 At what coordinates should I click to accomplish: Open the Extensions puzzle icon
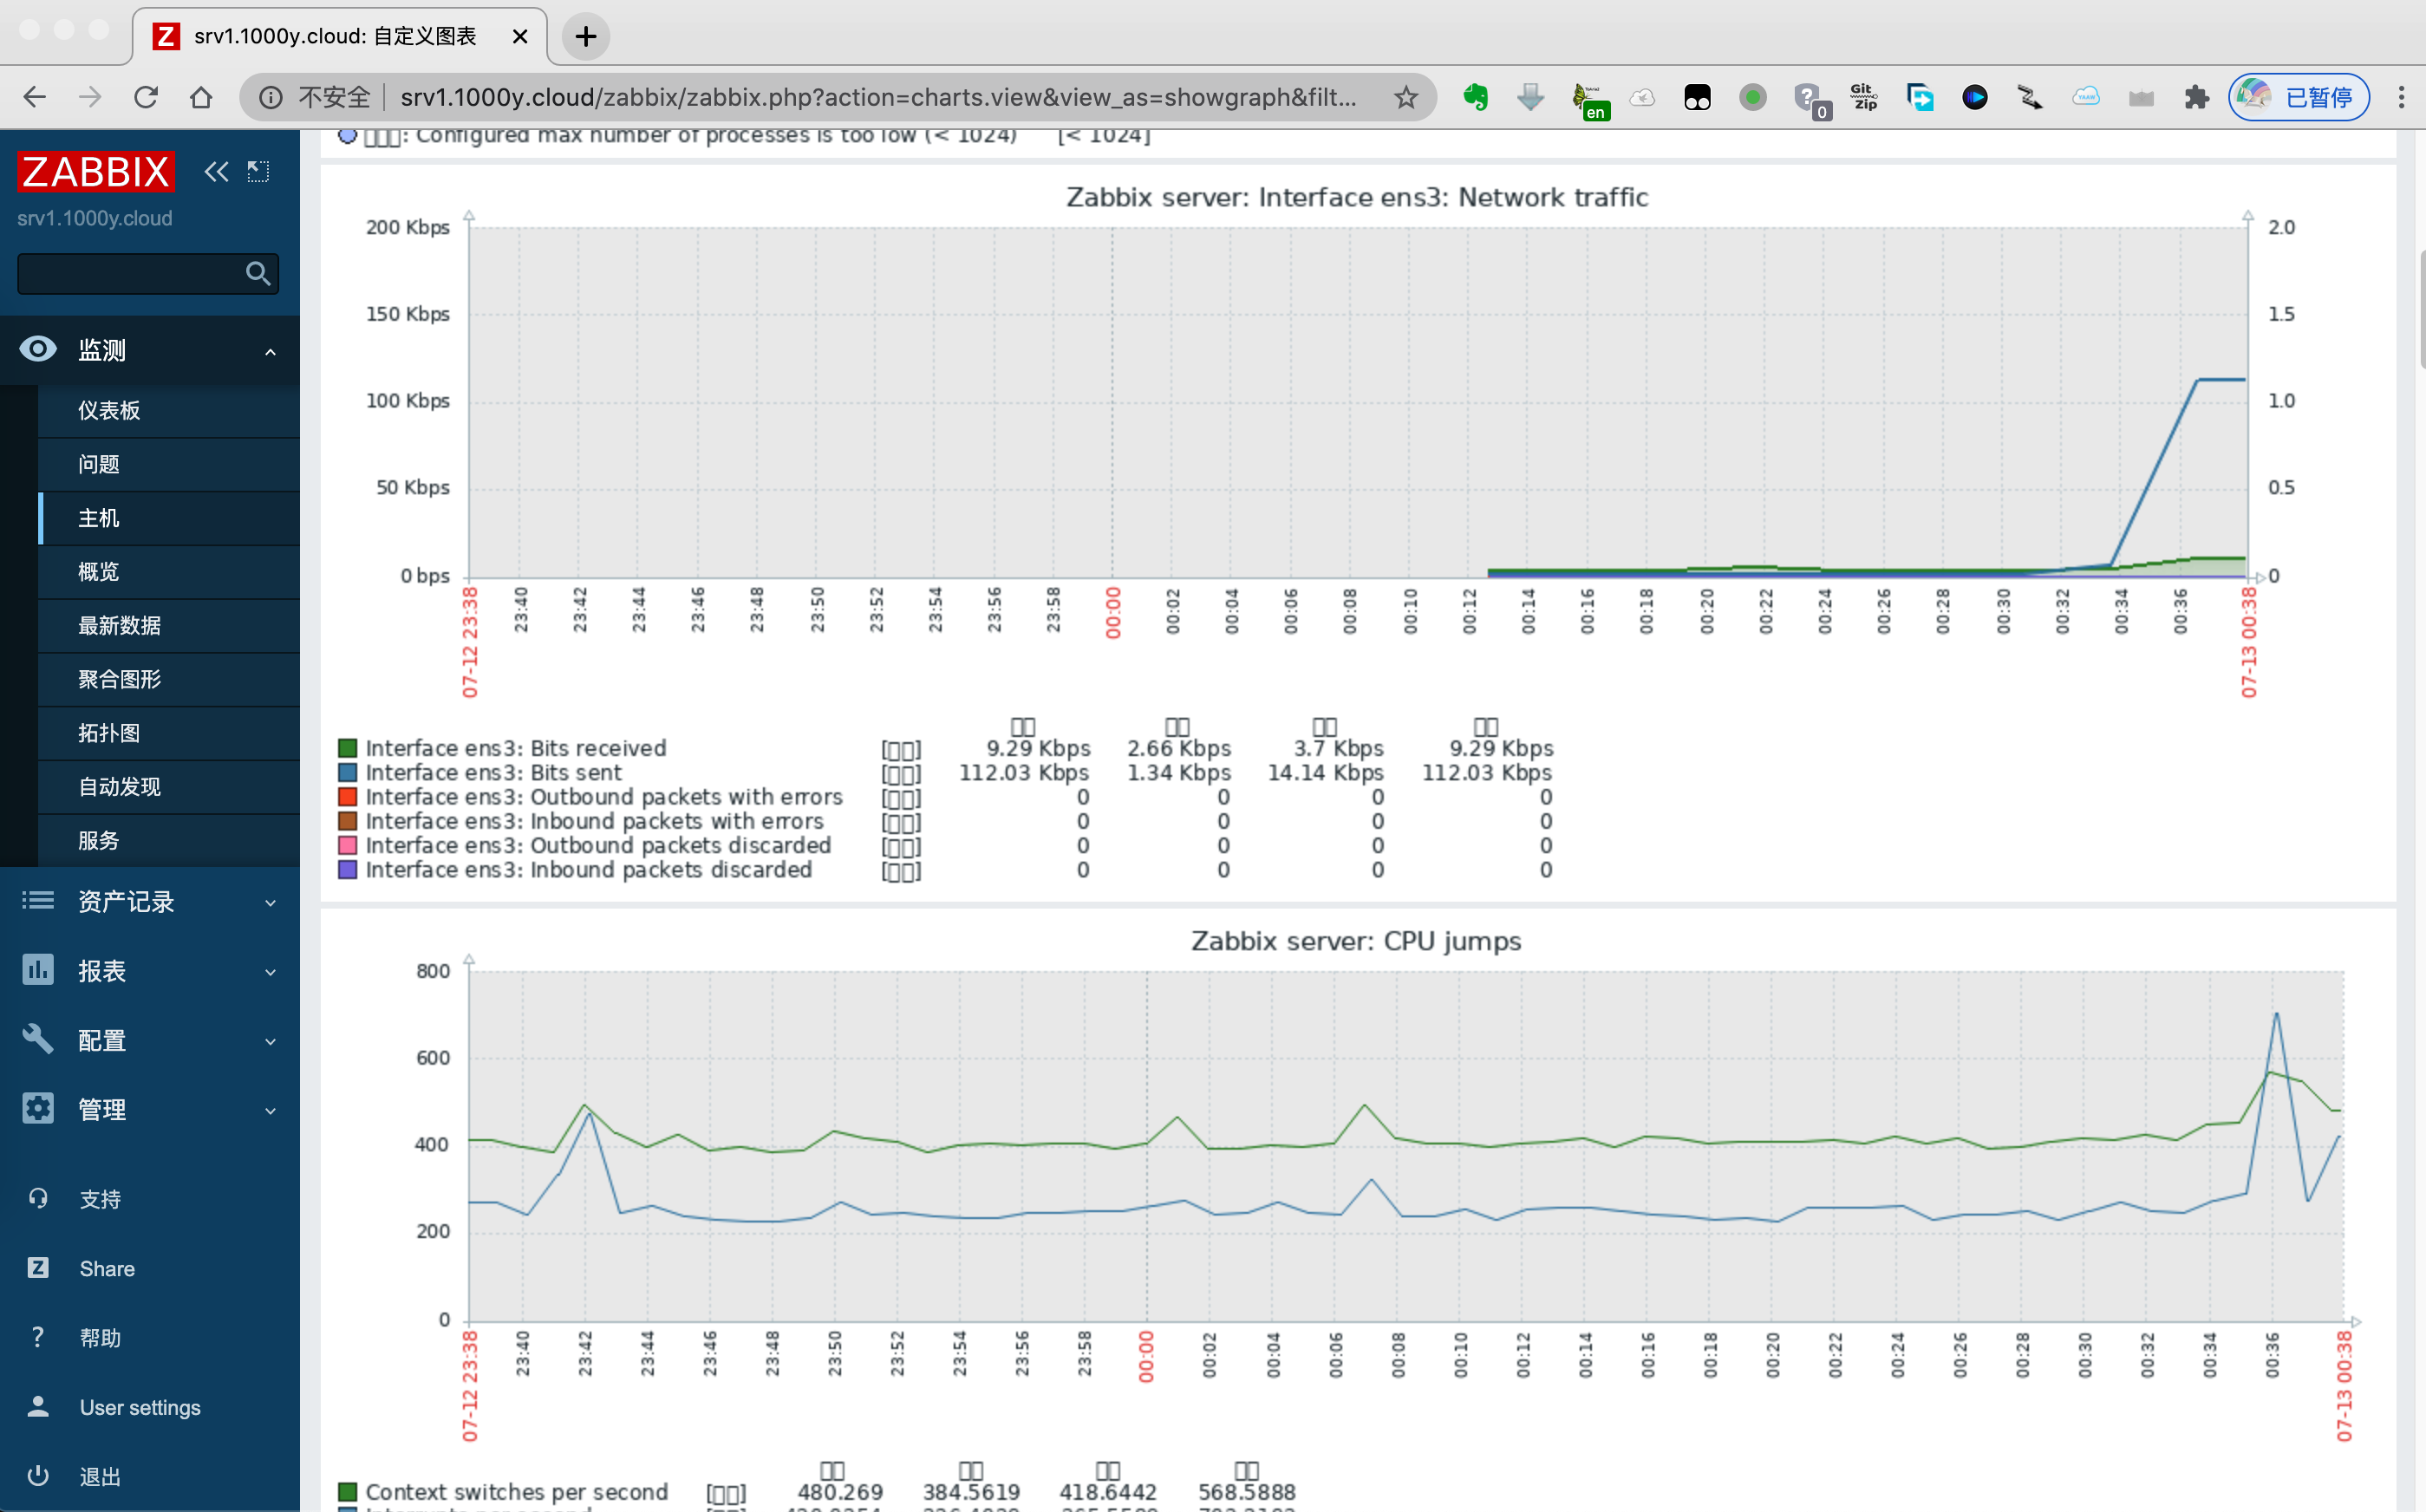[2196, 97]
